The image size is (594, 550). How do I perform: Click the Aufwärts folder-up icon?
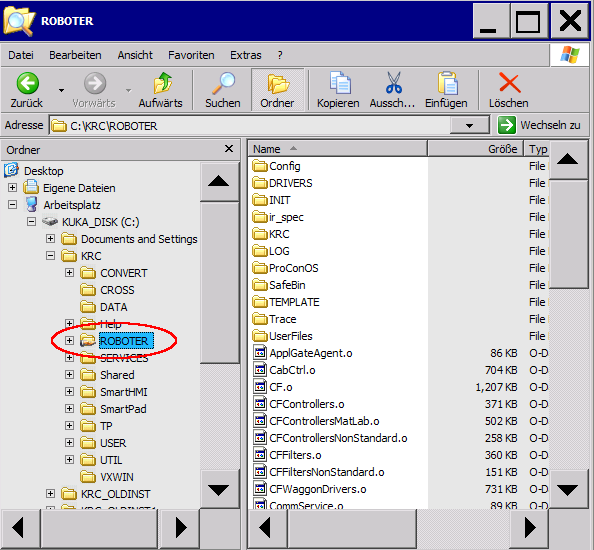[x=163, y=83]
